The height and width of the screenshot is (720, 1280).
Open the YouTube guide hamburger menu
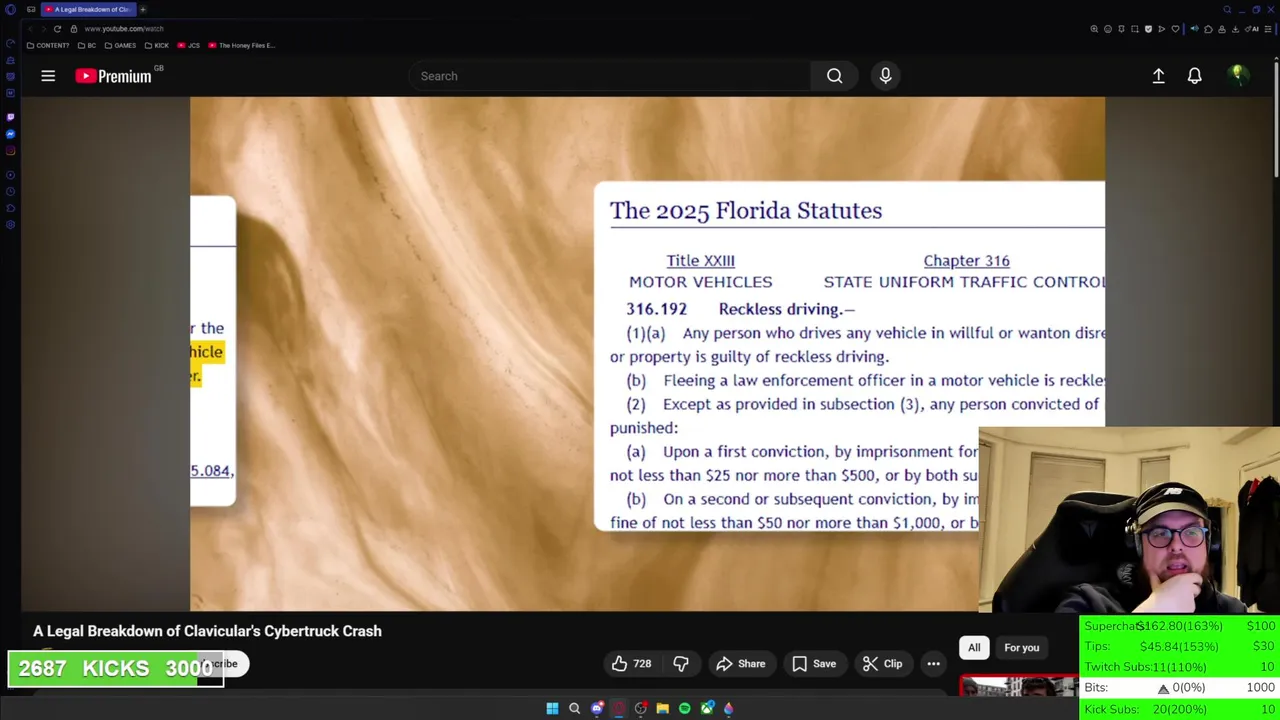coord(48,76)
